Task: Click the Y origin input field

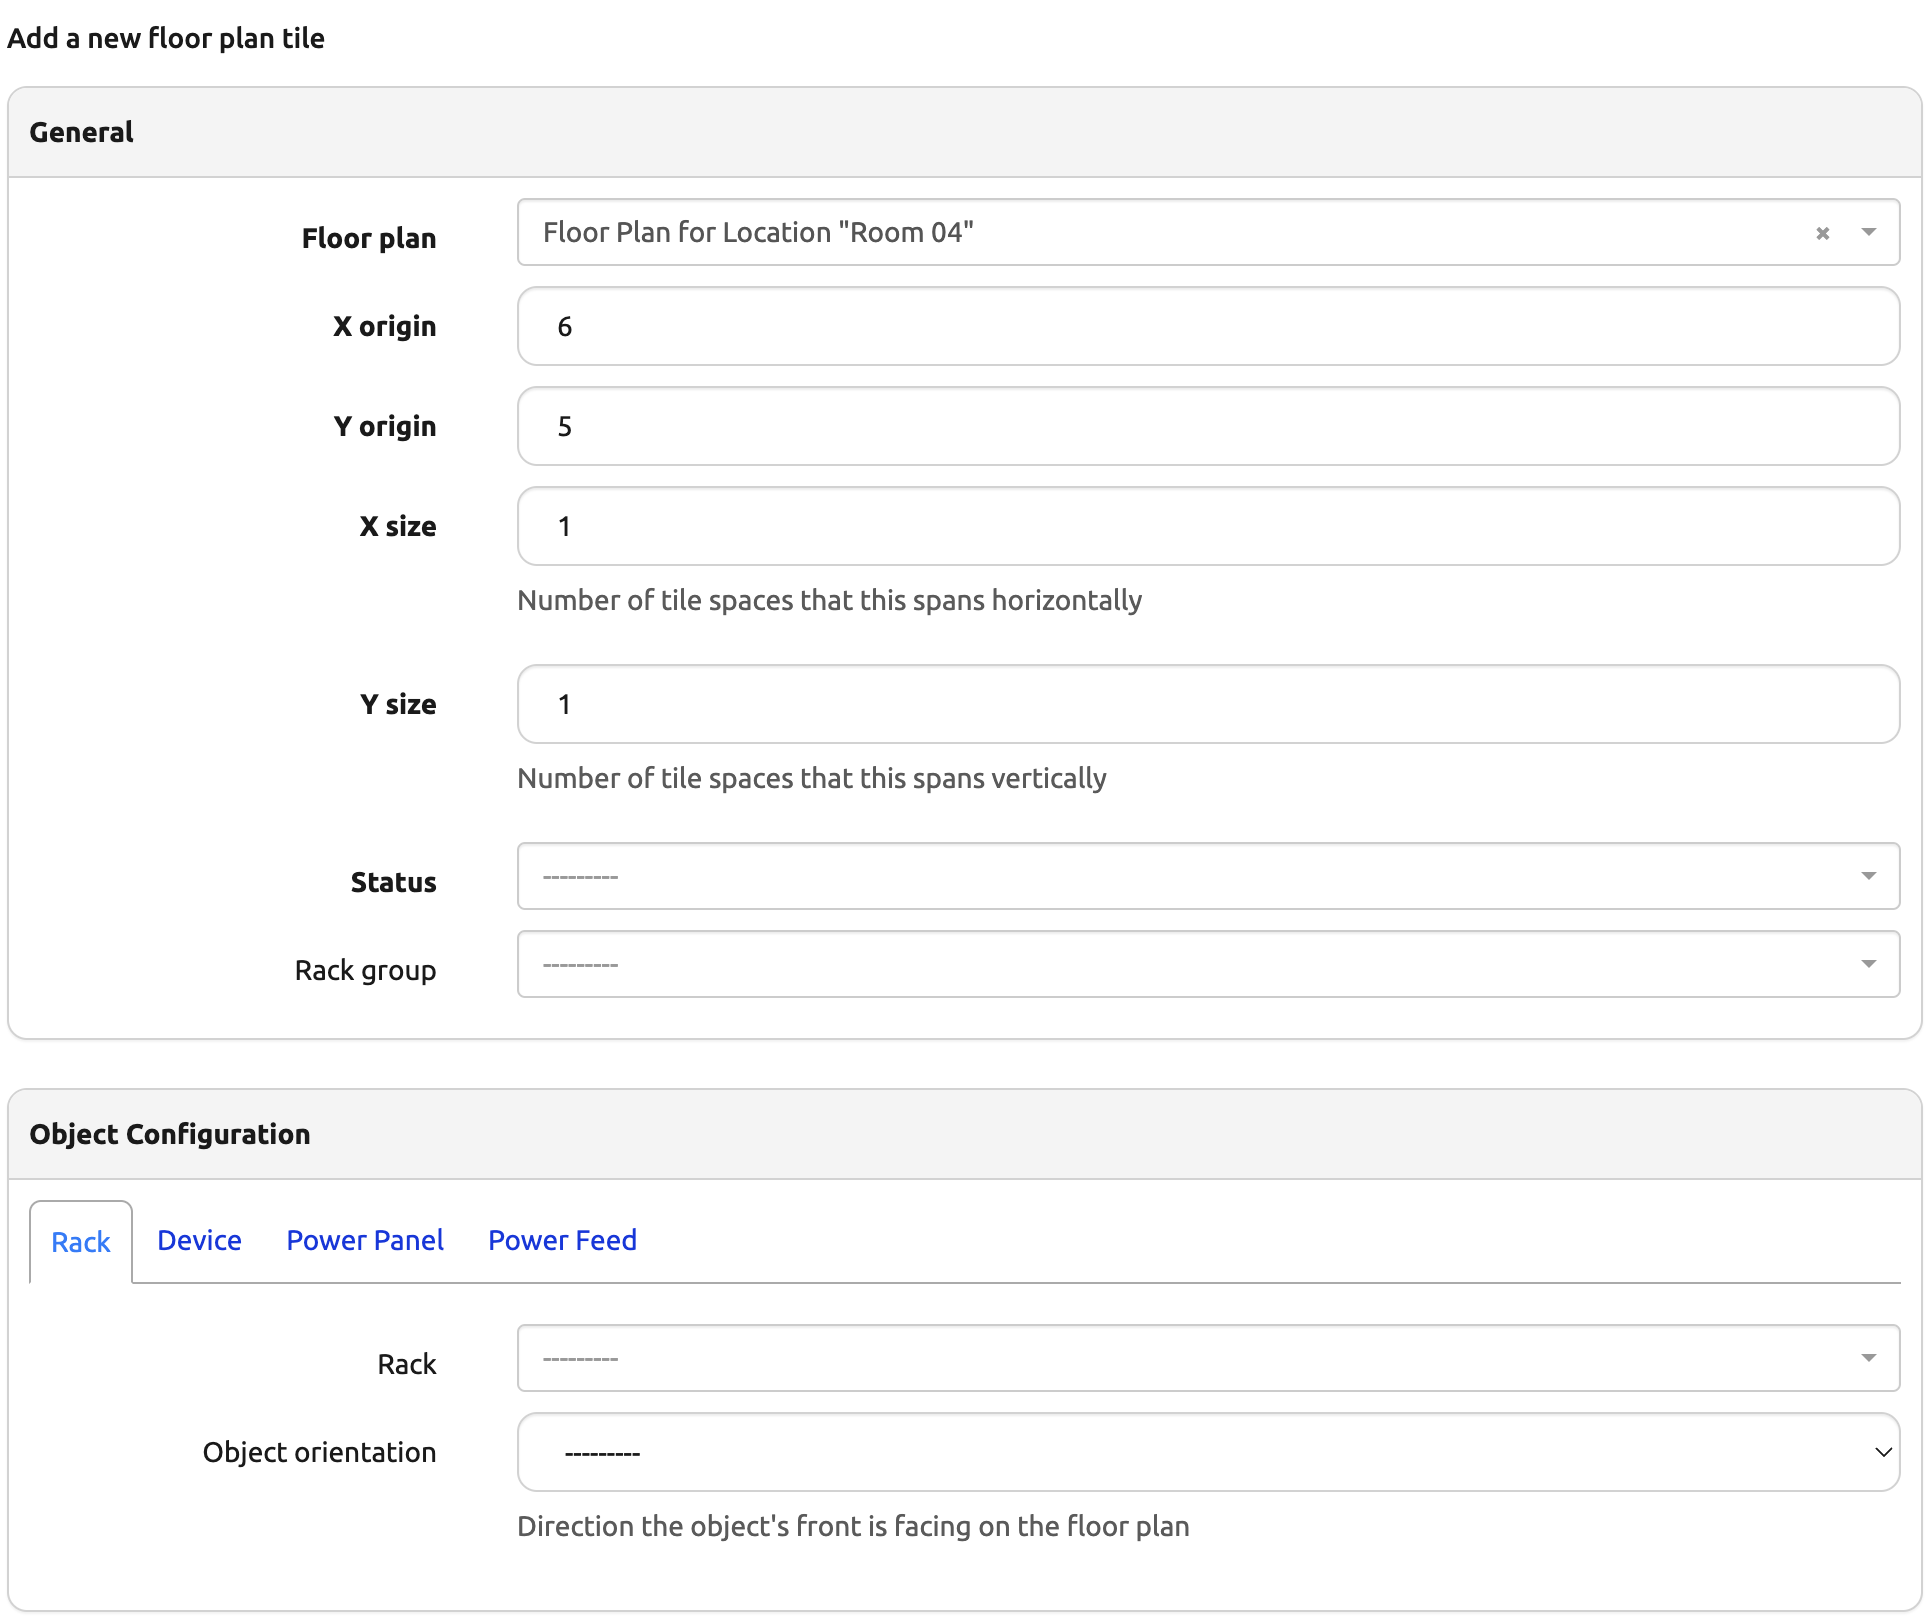Action: point(1207,426)
